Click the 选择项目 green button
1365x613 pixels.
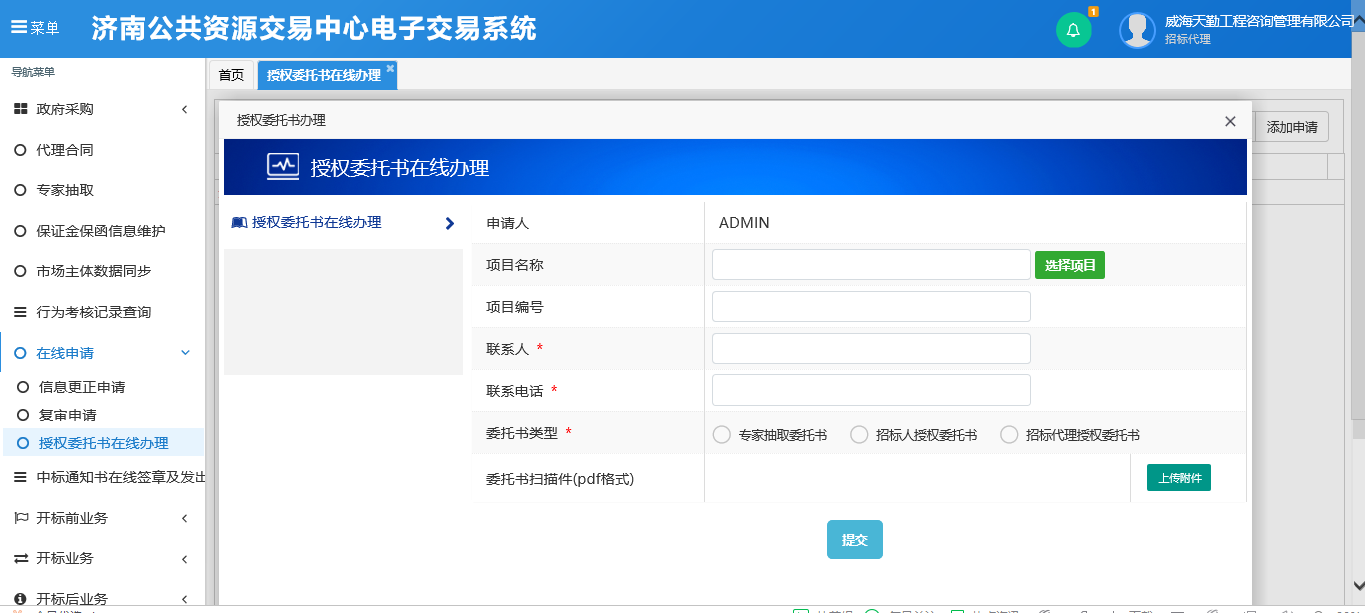coord(1069,264)
